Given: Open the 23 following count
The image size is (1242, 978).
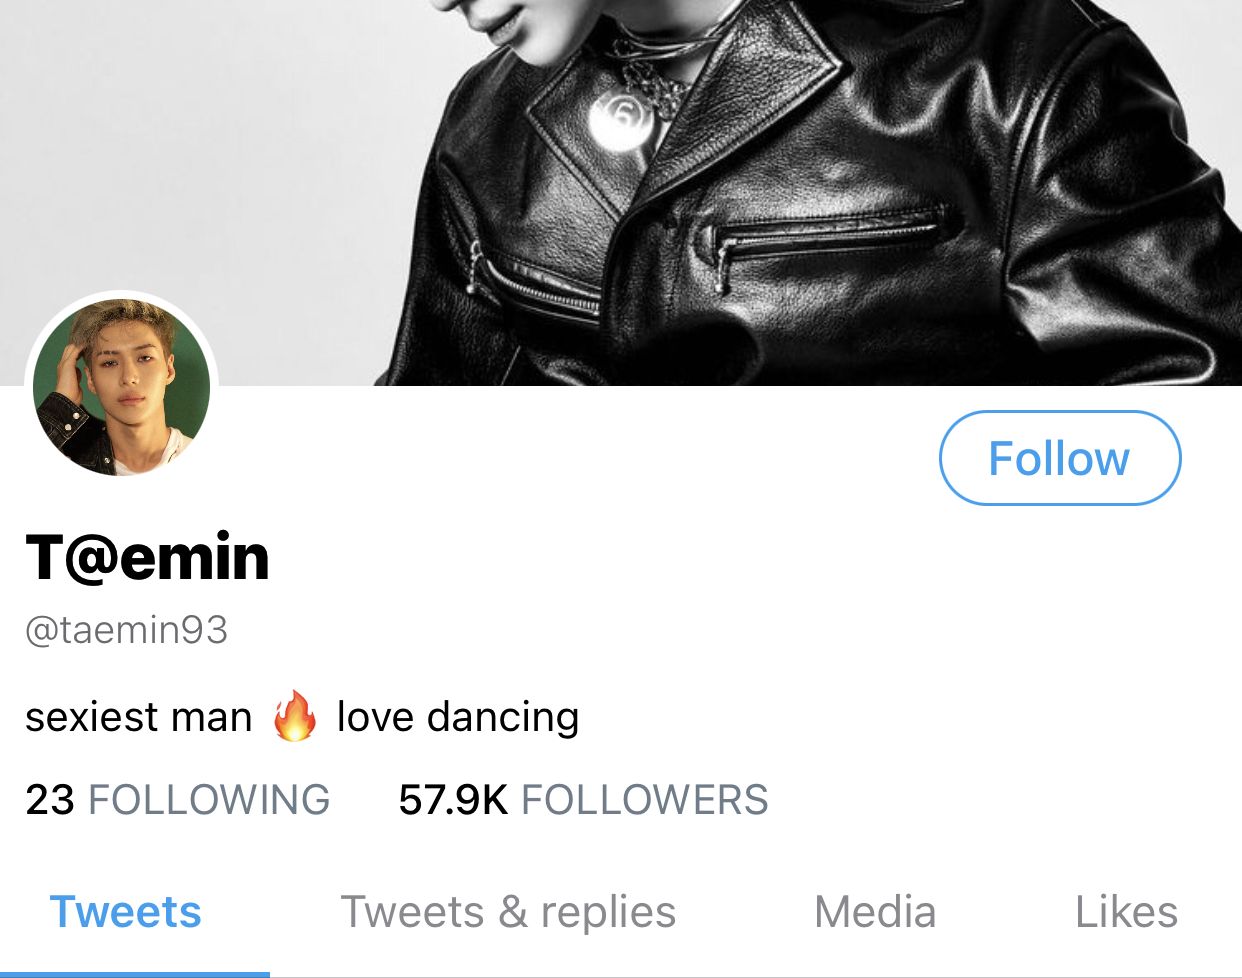Looking at the screenshot, I should [50, 800].
